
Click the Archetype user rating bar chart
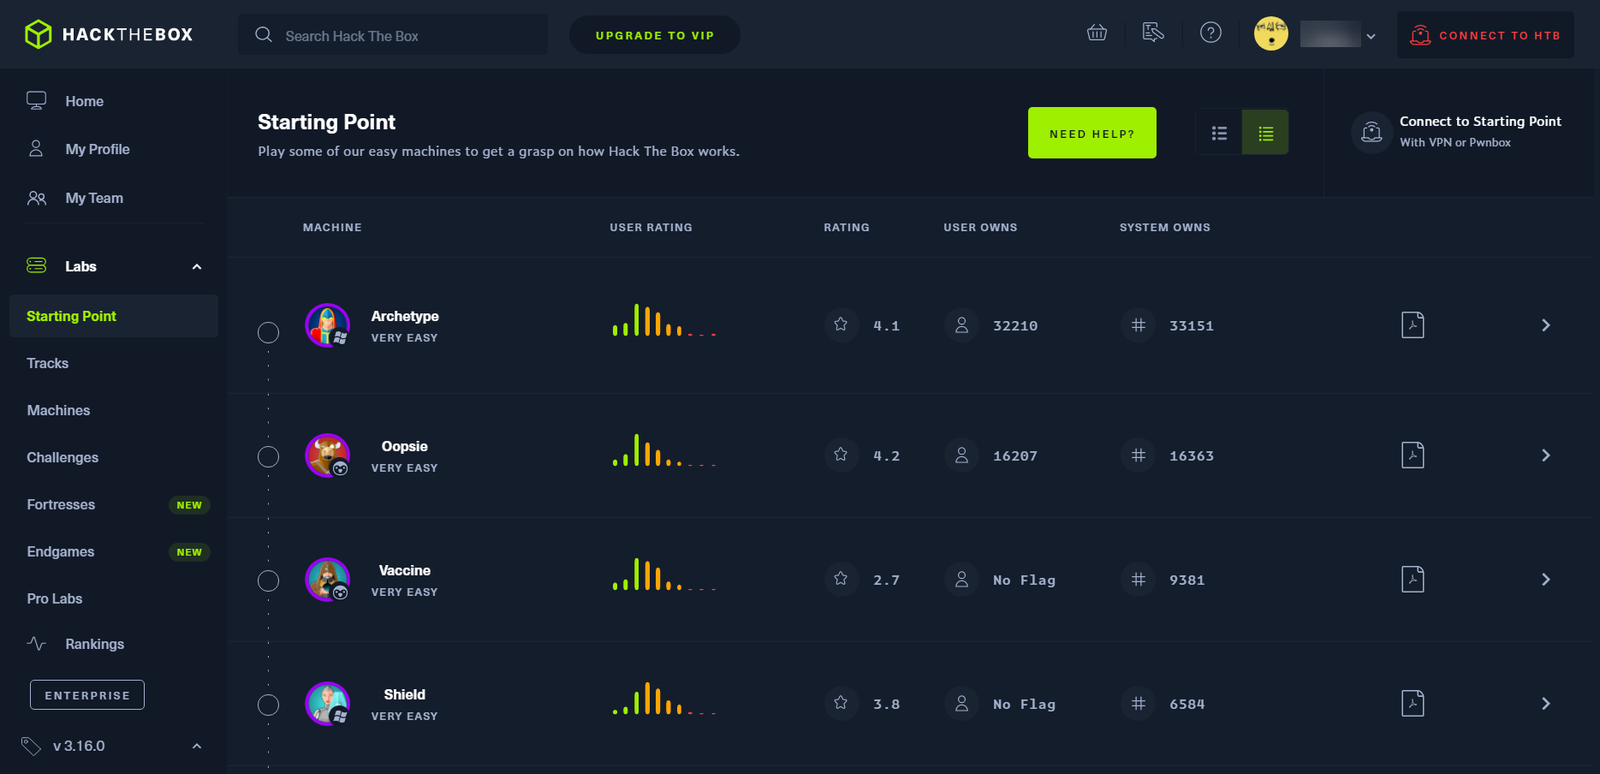[663, 322]
